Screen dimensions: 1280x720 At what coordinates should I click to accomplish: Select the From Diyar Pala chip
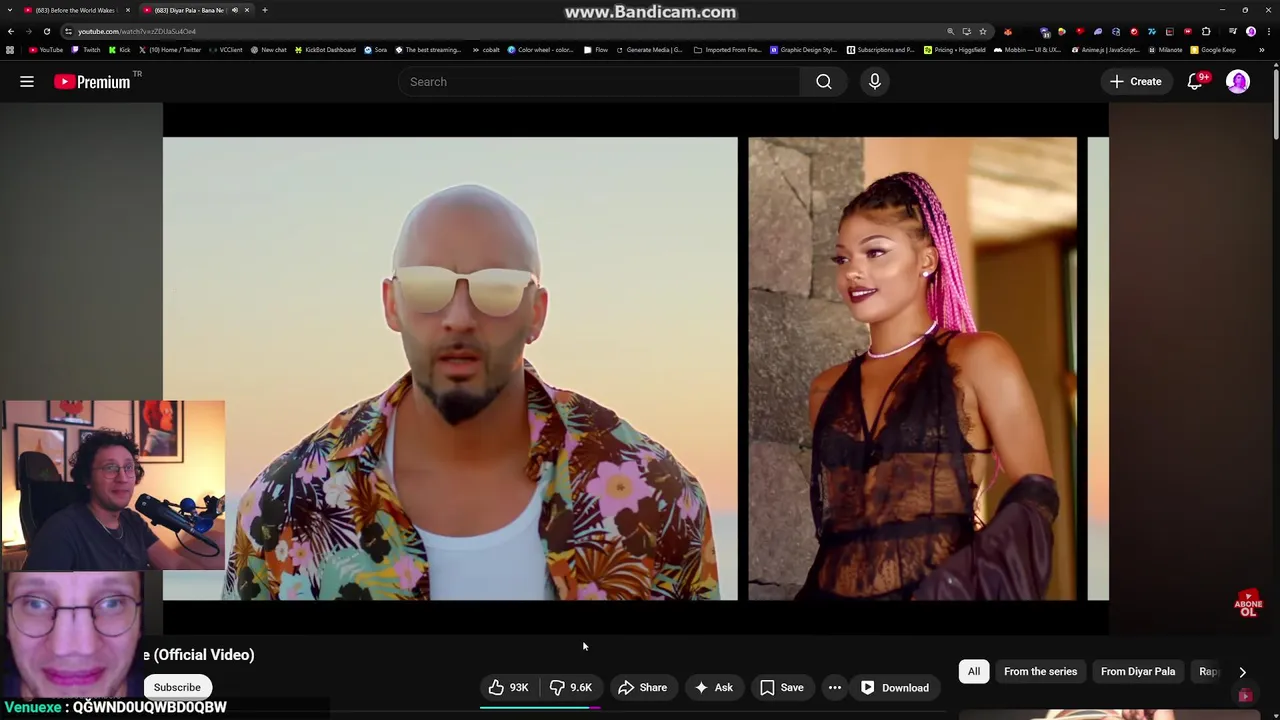click(x=1138, y=672)
